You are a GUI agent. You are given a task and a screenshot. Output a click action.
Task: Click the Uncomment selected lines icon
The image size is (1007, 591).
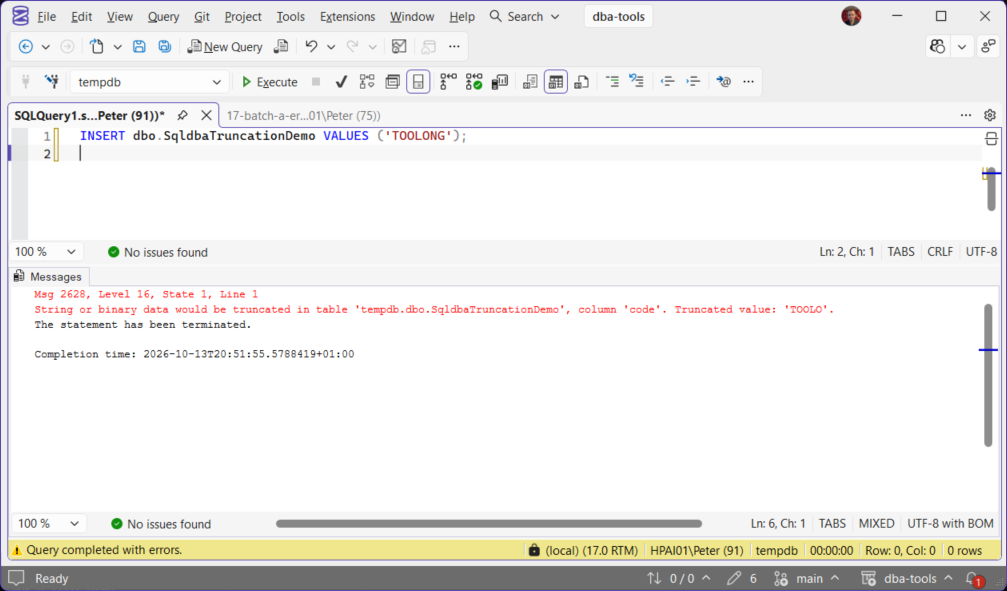click(636, 82)
